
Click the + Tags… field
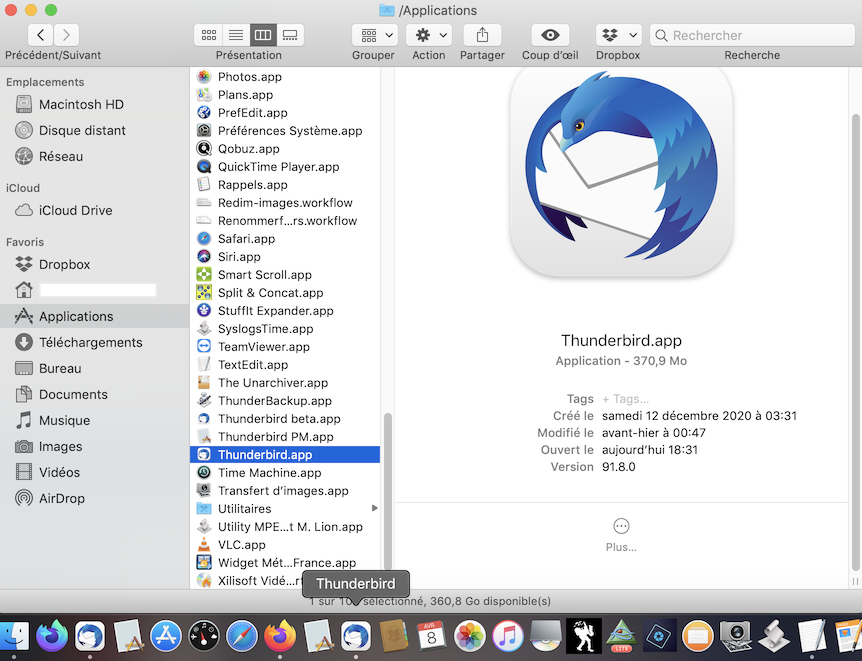point(626,399)
